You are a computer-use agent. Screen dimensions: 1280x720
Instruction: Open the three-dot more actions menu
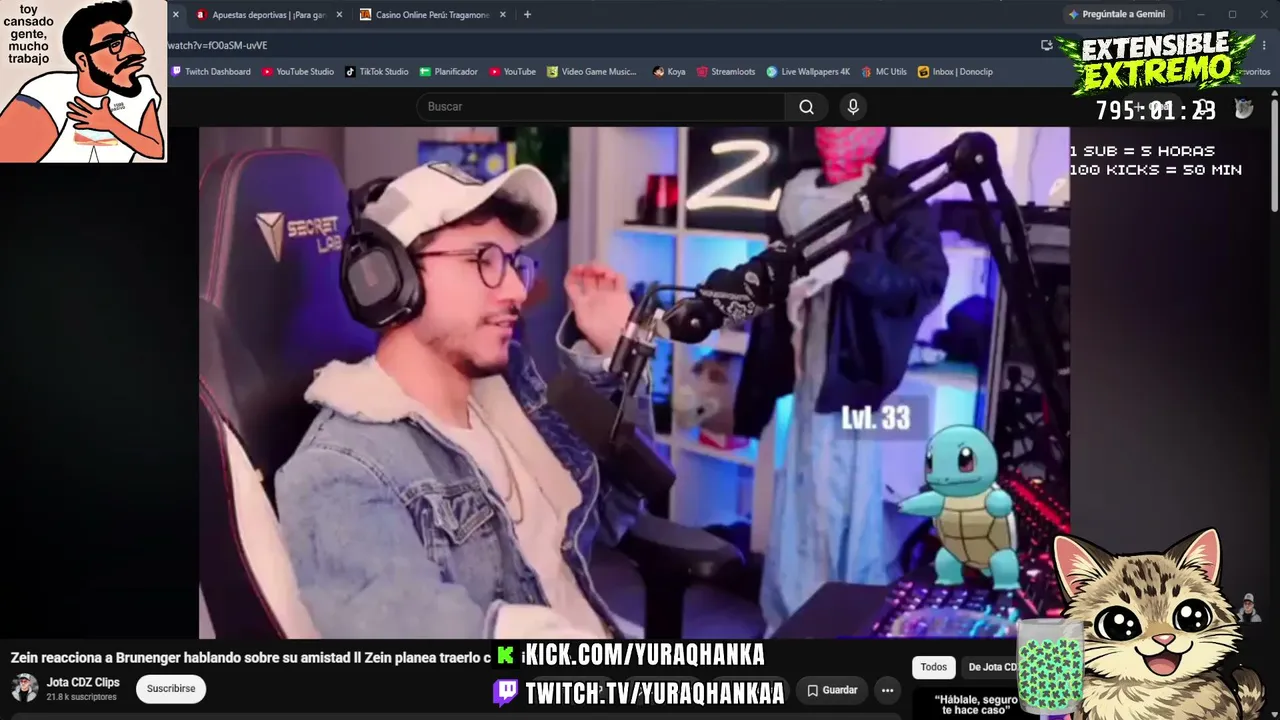click(x=887, y=690)
